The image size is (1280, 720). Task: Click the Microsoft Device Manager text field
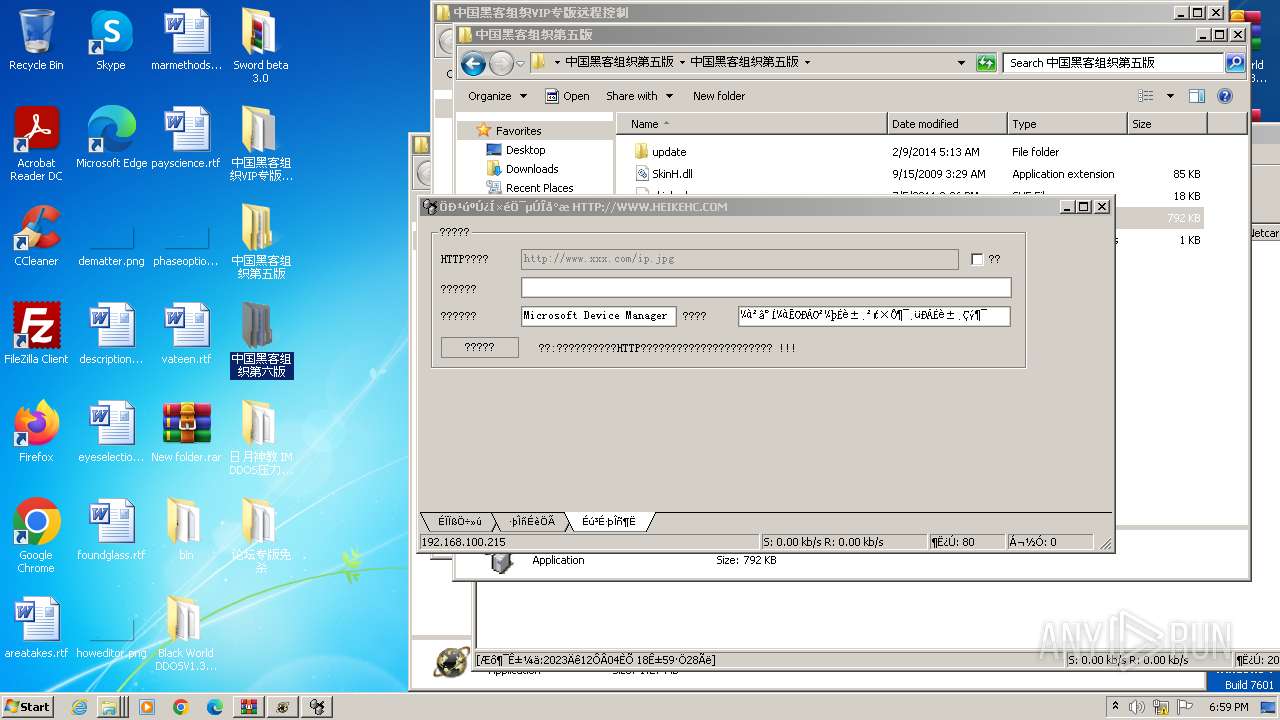599,315
